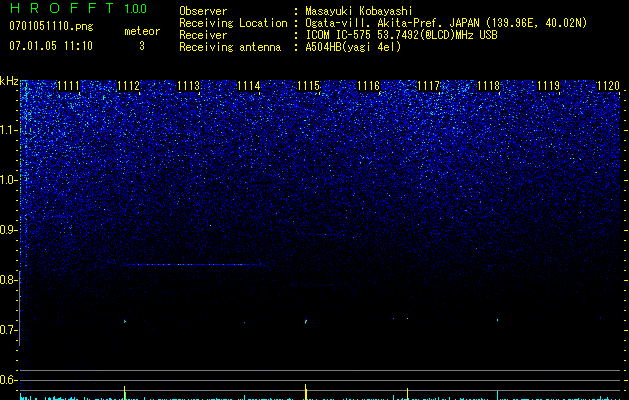The image size is (629, 400).
Task: Click the Ogata-vill. Akita-Pref. JAPAN coordinates text
Action: (x=446, y=23)
